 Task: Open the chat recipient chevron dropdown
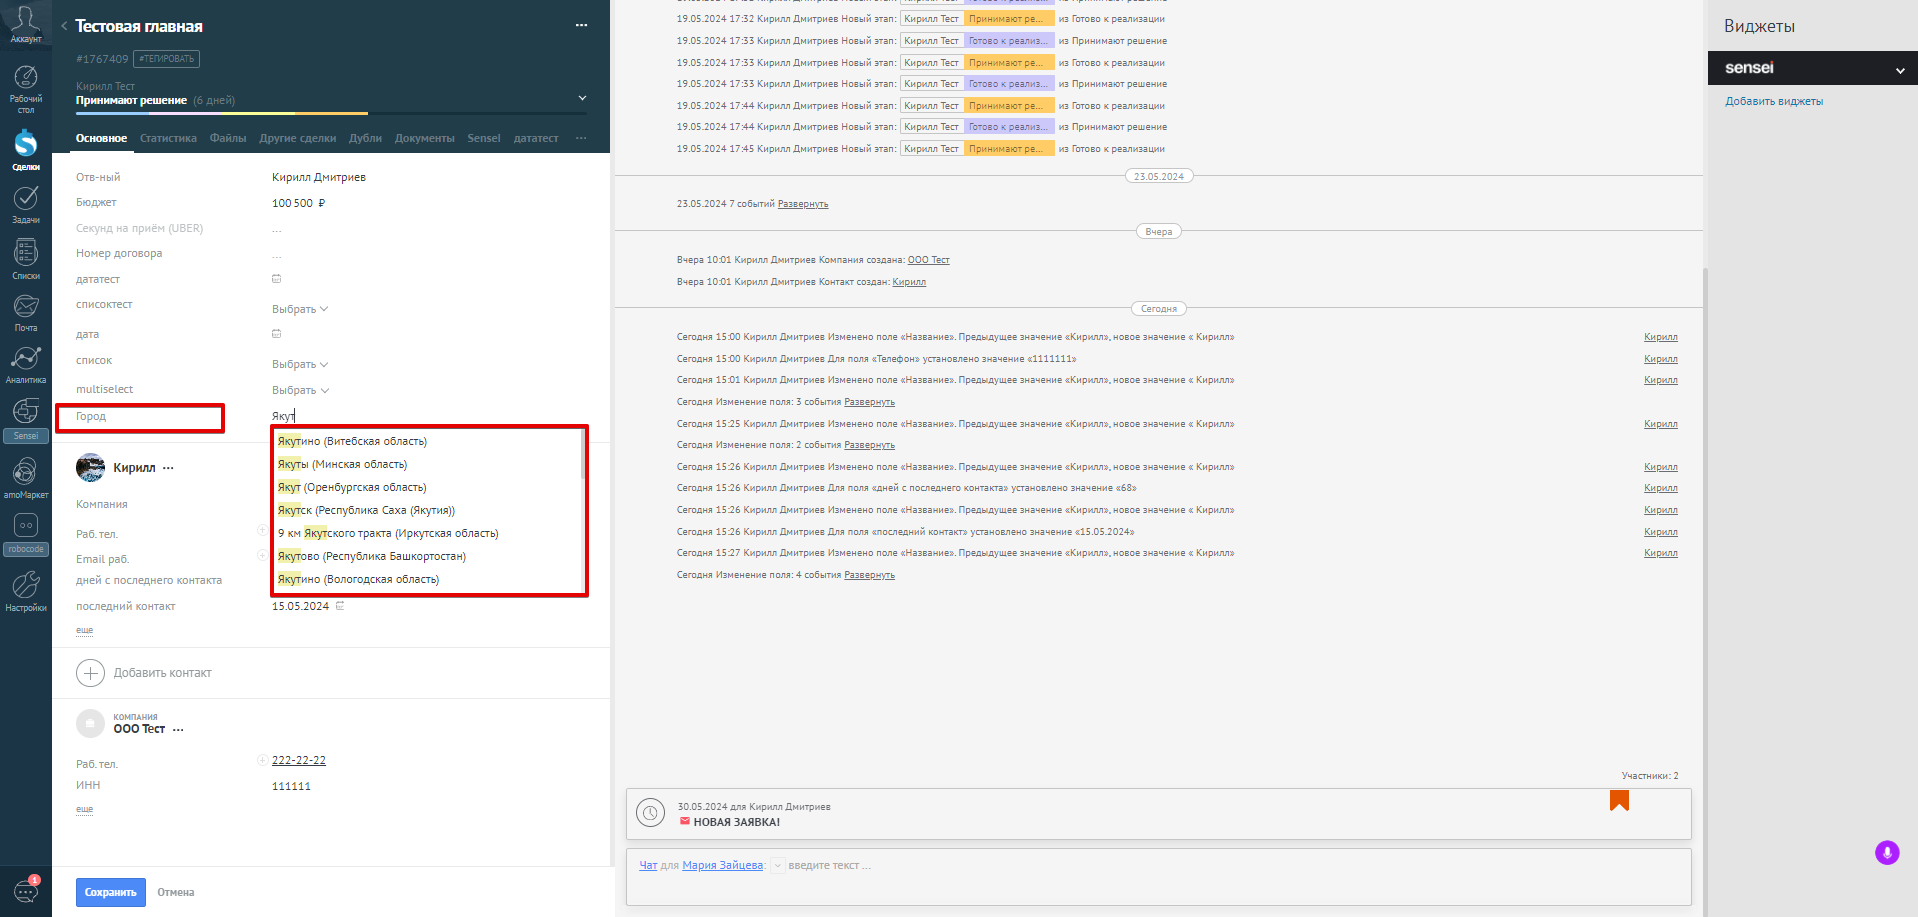coord(777,866)
